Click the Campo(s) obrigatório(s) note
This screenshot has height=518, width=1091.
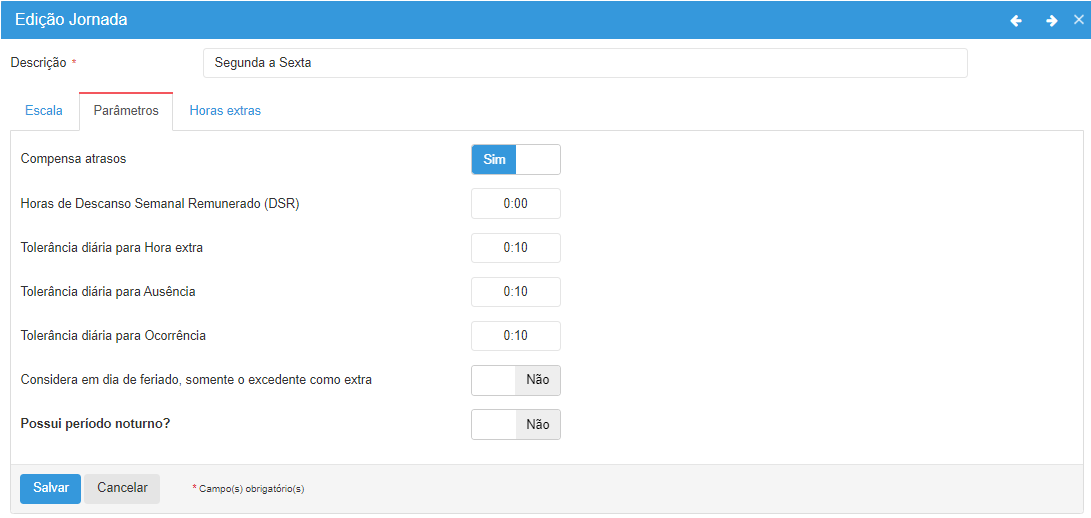[x=250, y=489]
